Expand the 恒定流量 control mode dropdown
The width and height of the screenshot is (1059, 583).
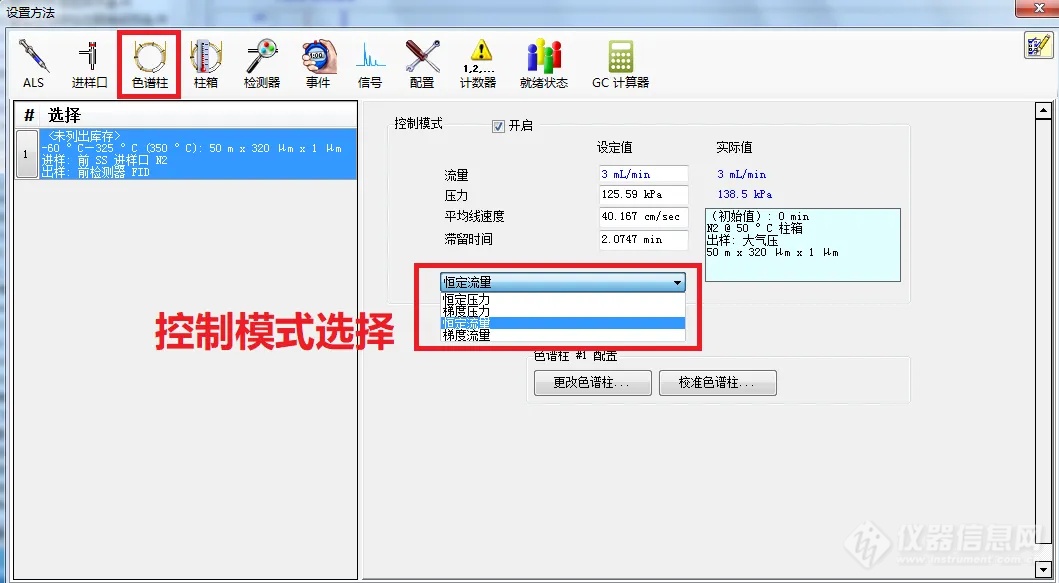tap(563, 282)
